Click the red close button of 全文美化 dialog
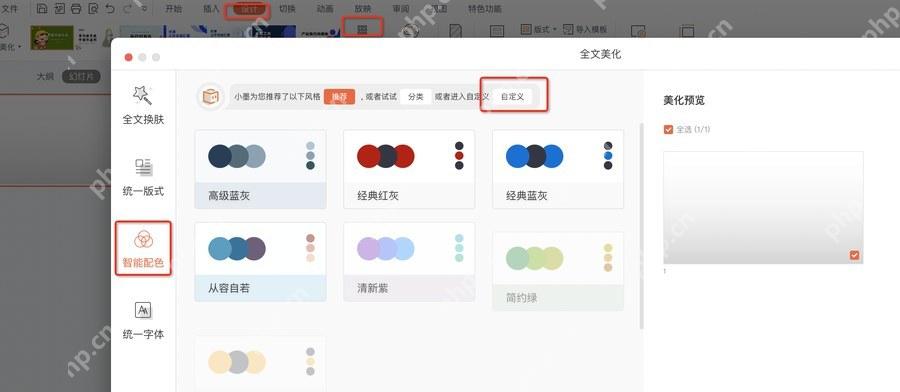This screenshot has width=900, height=392. click(129, 57)
